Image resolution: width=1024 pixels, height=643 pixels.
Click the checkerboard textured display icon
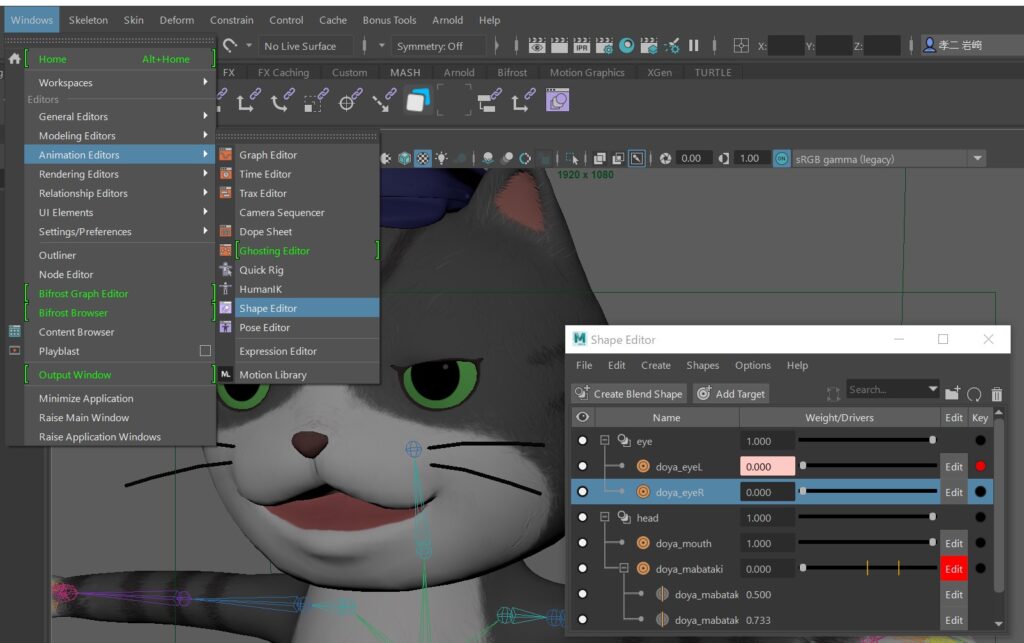coord(423,158)
